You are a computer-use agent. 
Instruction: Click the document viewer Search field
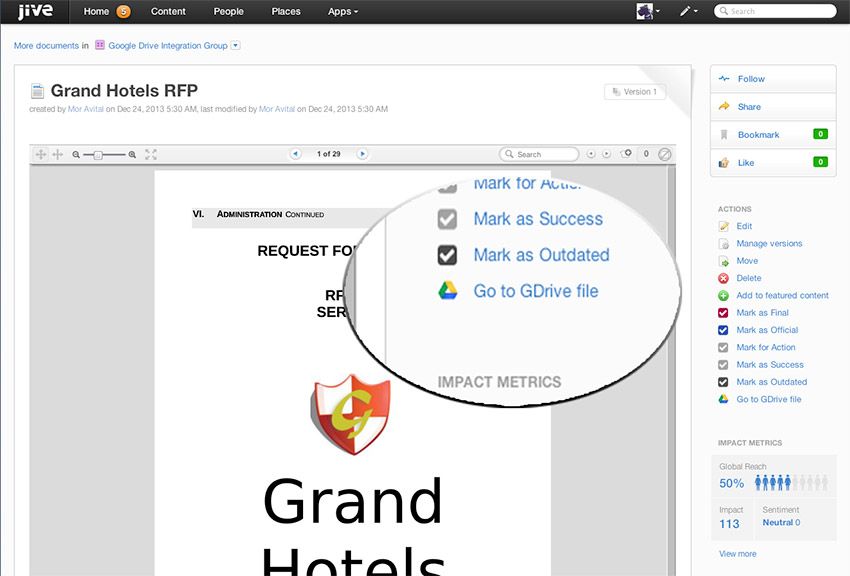tap(540, 154)
